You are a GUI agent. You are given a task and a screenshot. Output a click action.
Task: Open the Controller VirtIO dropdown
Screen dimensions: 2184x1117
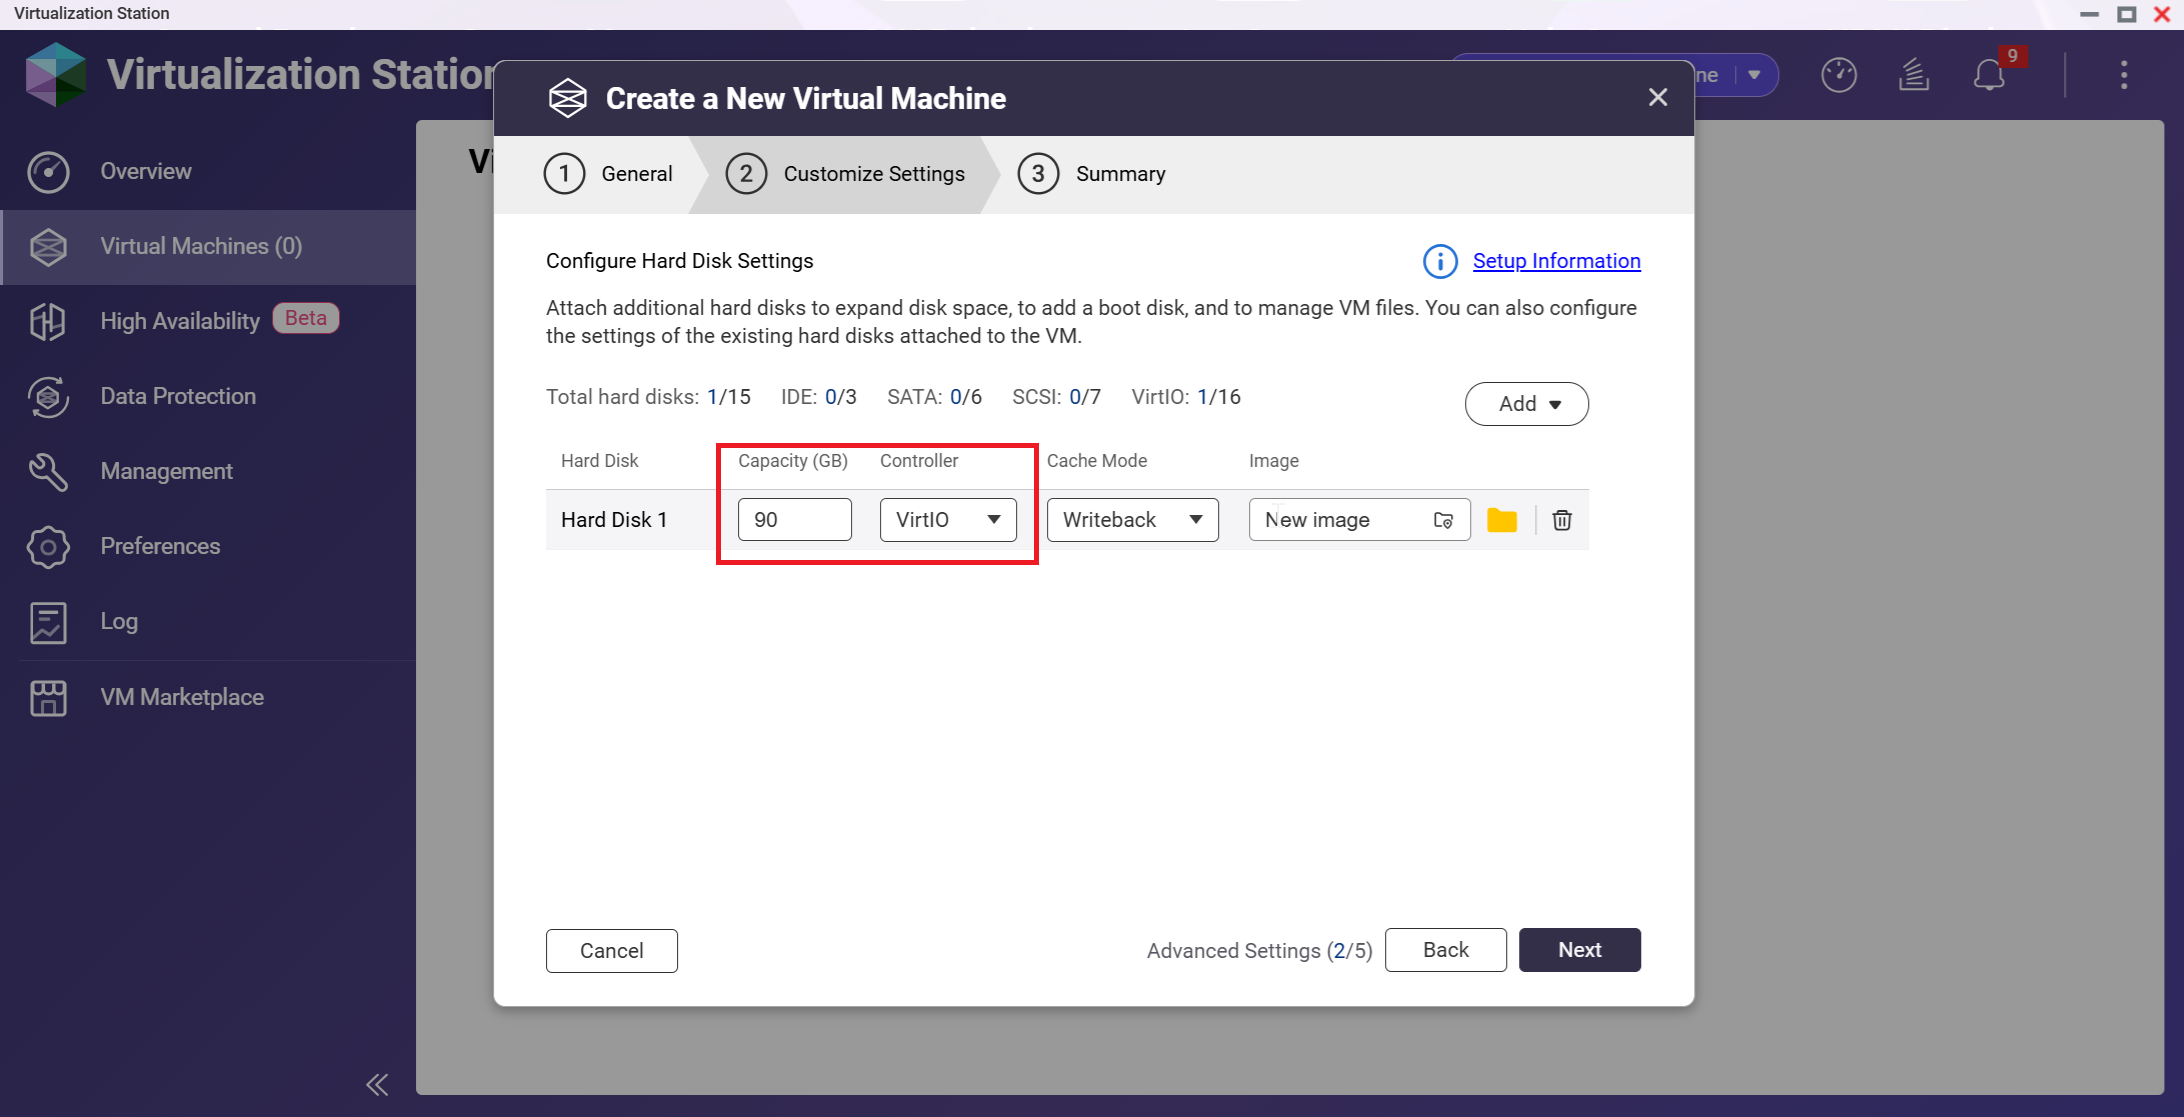click(x=948, y=520)
